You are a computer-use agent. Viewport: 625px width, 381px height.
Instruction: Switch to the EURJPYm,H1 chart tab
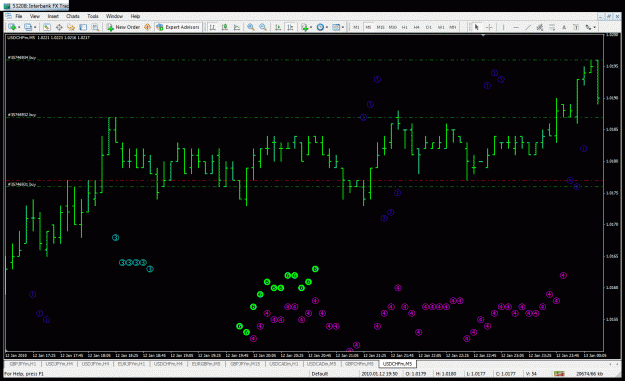coord(131,364)
